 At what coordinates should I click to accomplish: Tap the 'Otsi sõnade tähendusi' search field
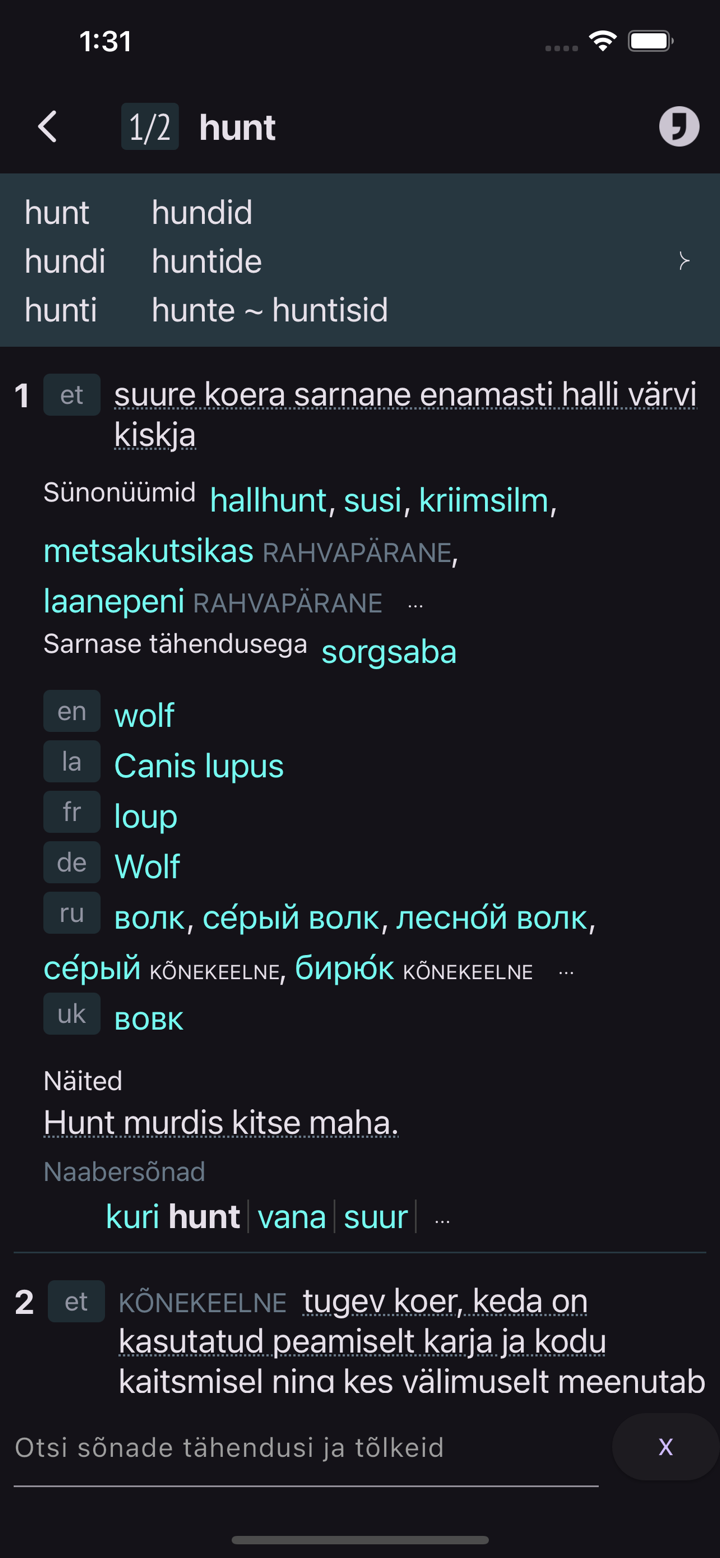[300, 1446]
